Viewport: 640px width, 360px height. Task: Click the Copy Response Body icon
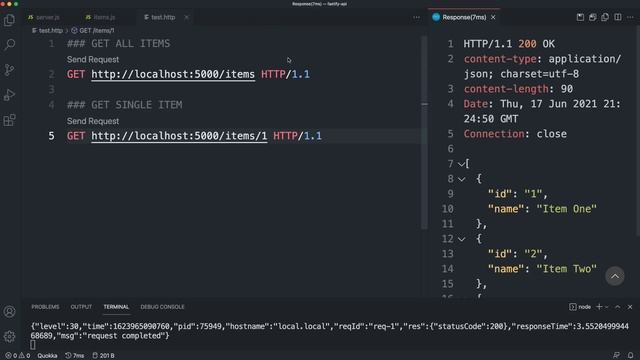pos(605,17)
